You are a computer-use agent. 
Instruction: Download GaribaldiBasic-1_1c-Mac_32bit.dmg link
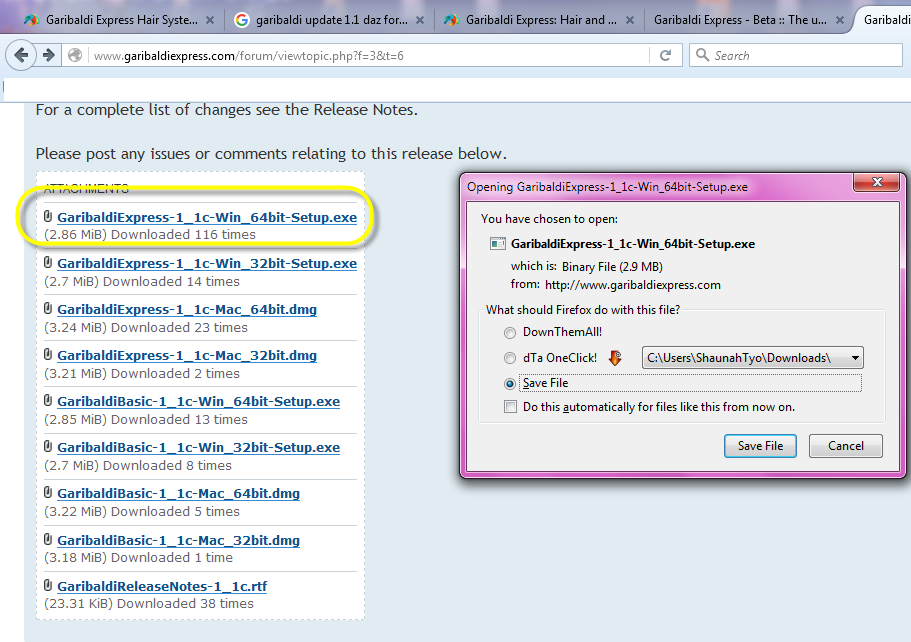click(178, 540)
